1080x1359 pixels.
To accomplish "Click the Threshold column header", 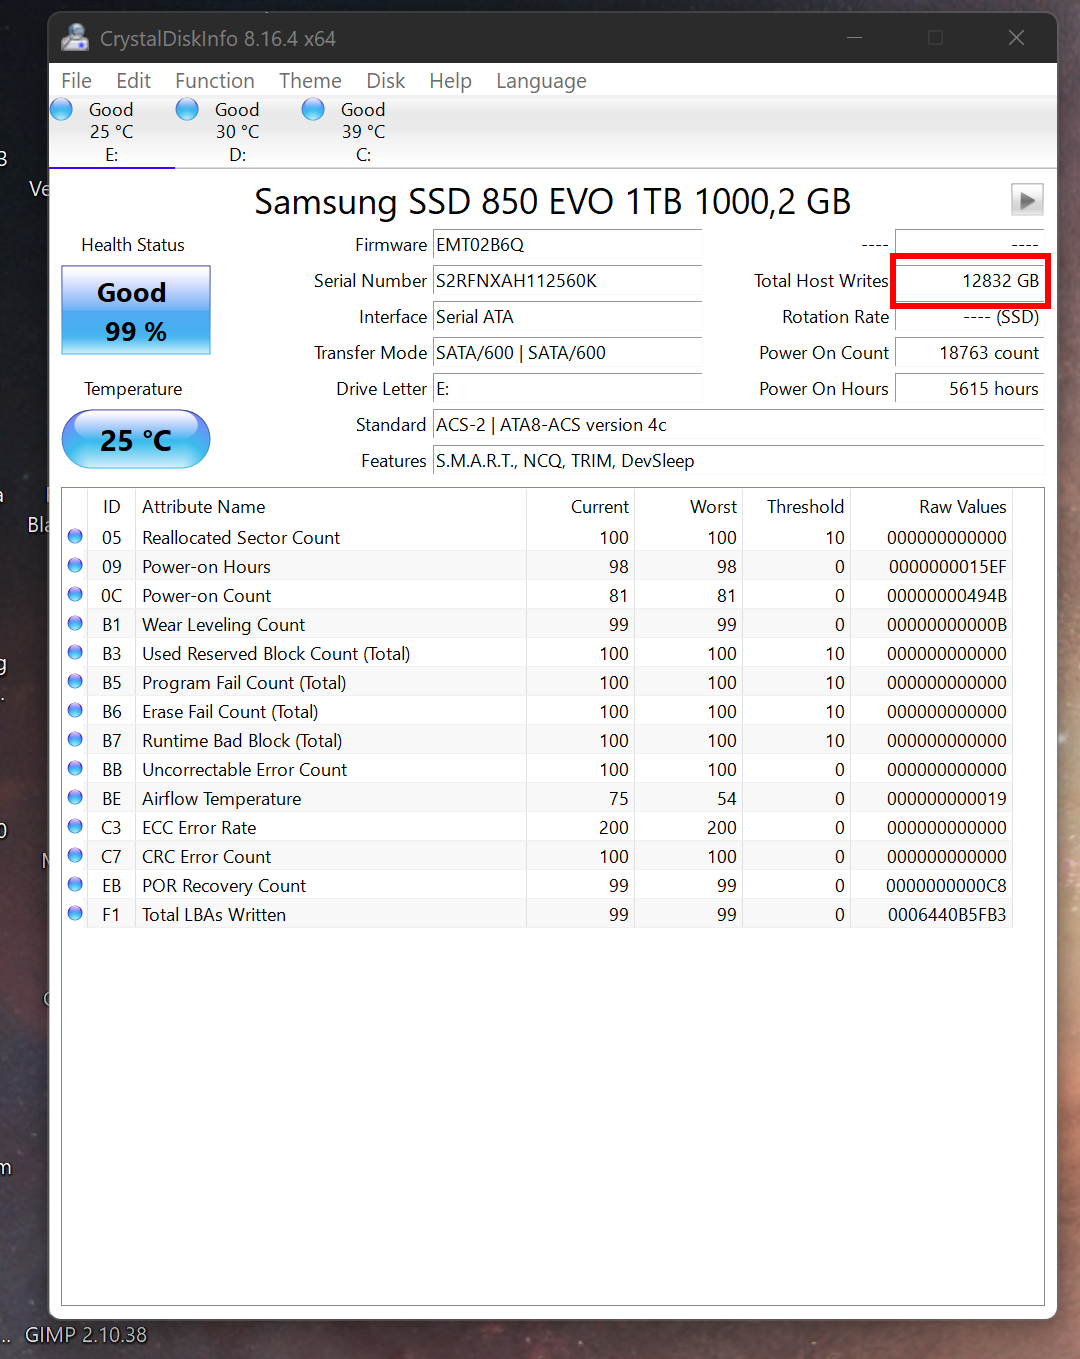I will (x=796, y=507).
